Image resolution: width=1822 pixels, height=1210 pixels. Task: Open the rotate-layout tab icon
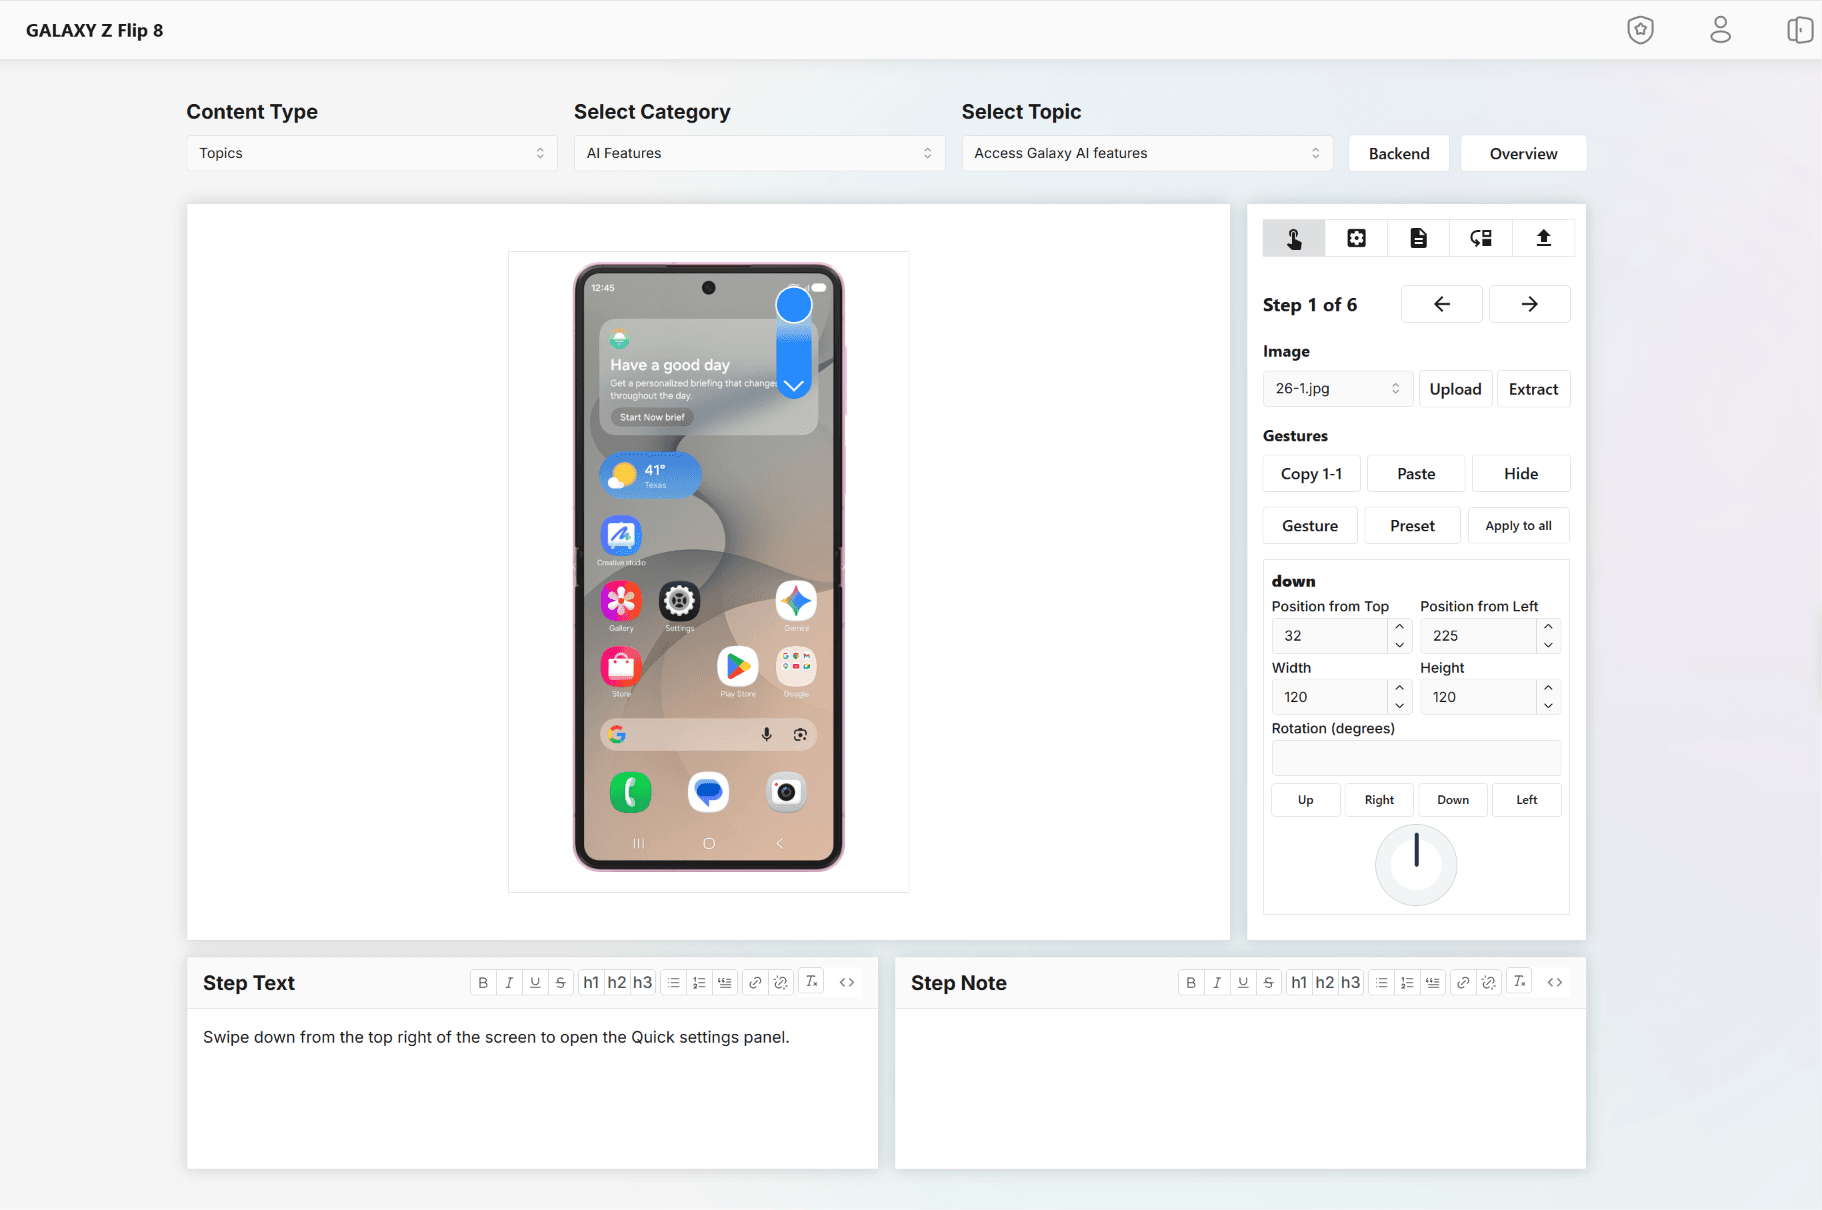[1481, 238]
